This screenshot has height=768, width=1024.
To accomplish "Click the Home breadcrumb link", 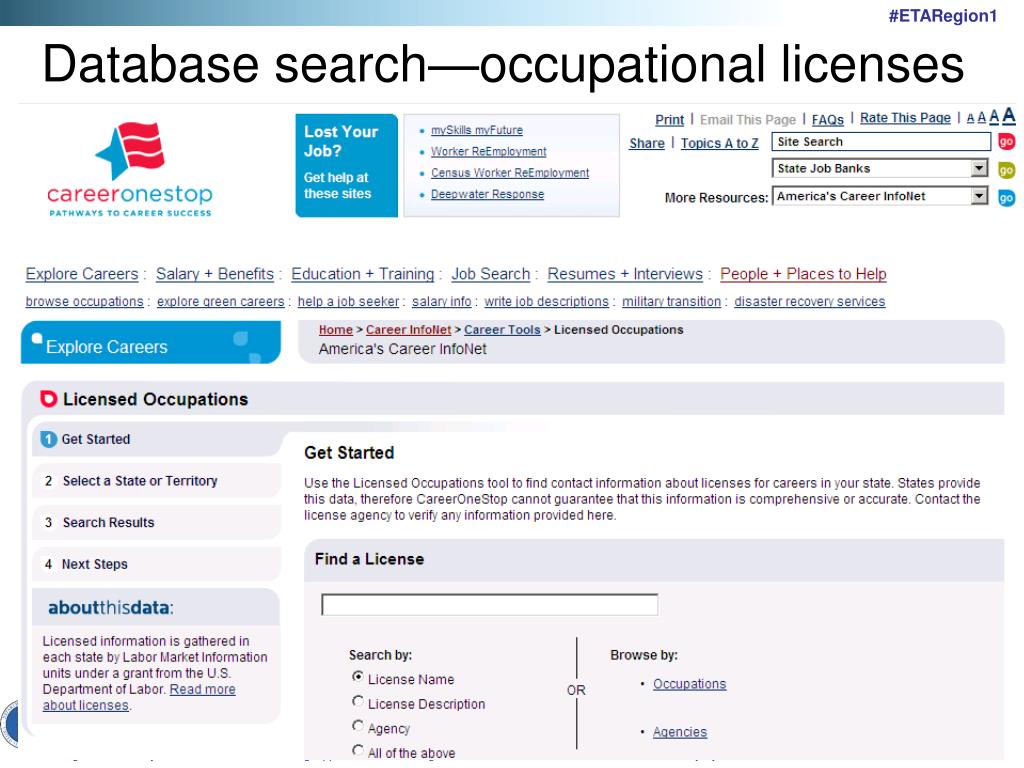I will [x=336, y=330].
